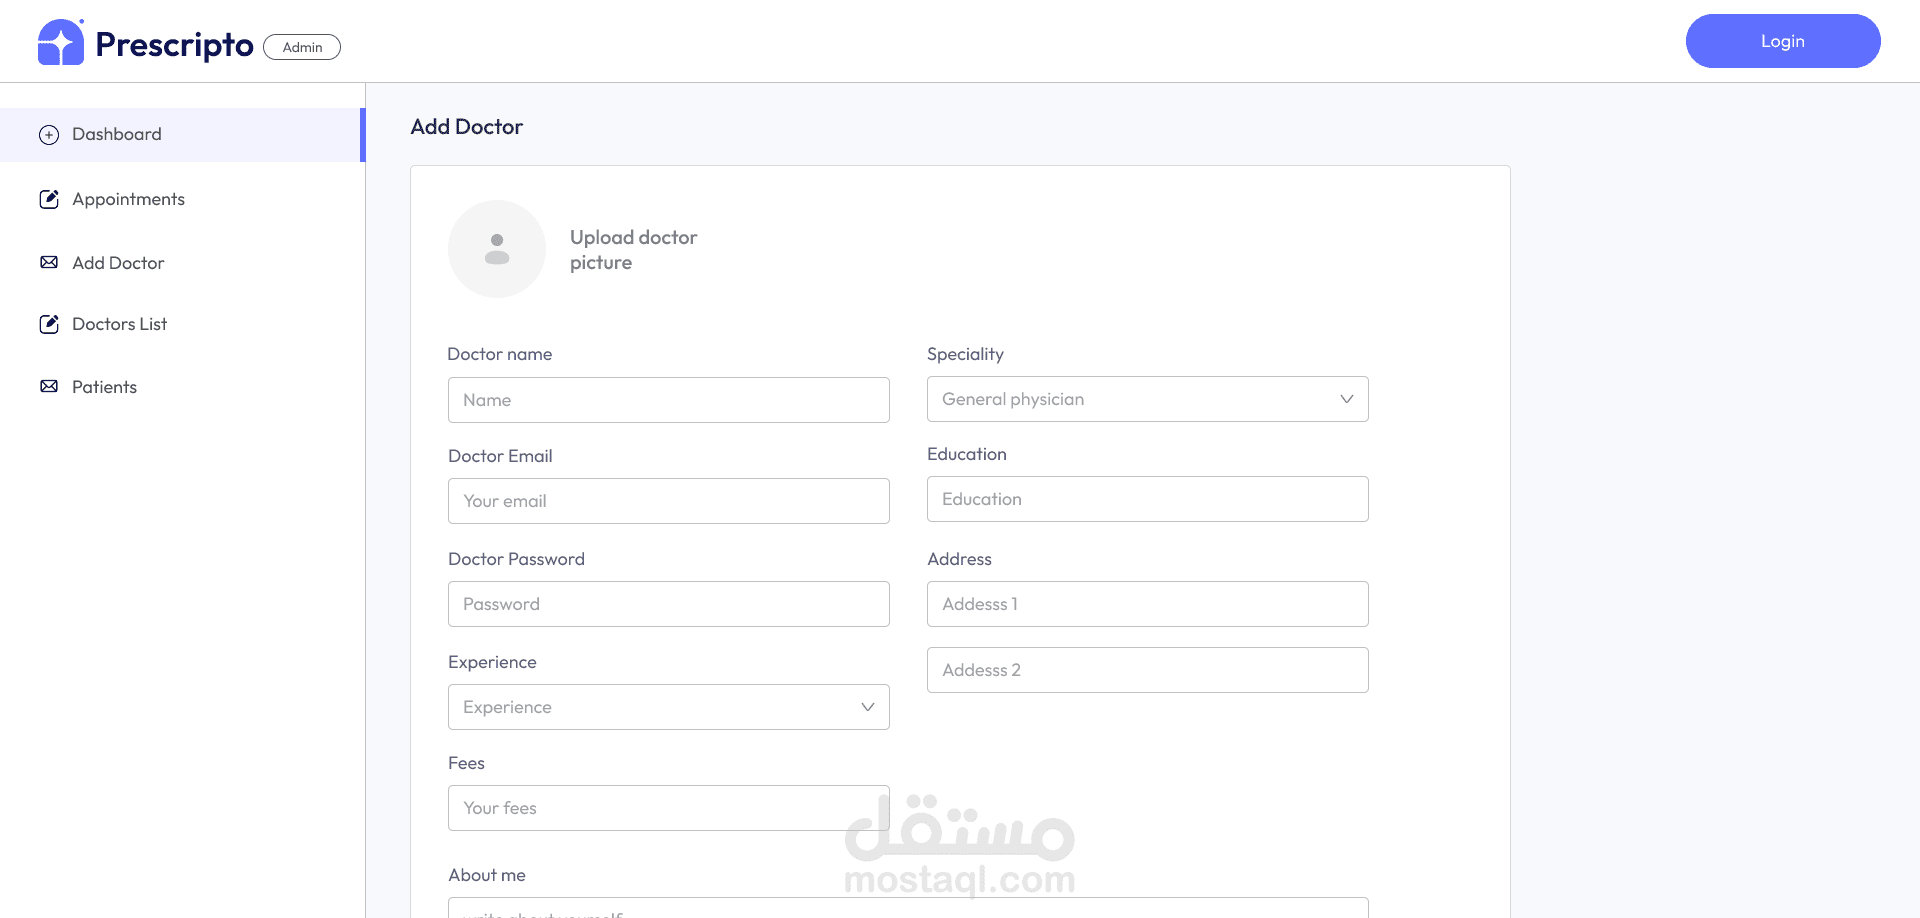The width and height of the screenshot is (1920, 918).
Task: Click the Fees label
Action: coord(466,763)
